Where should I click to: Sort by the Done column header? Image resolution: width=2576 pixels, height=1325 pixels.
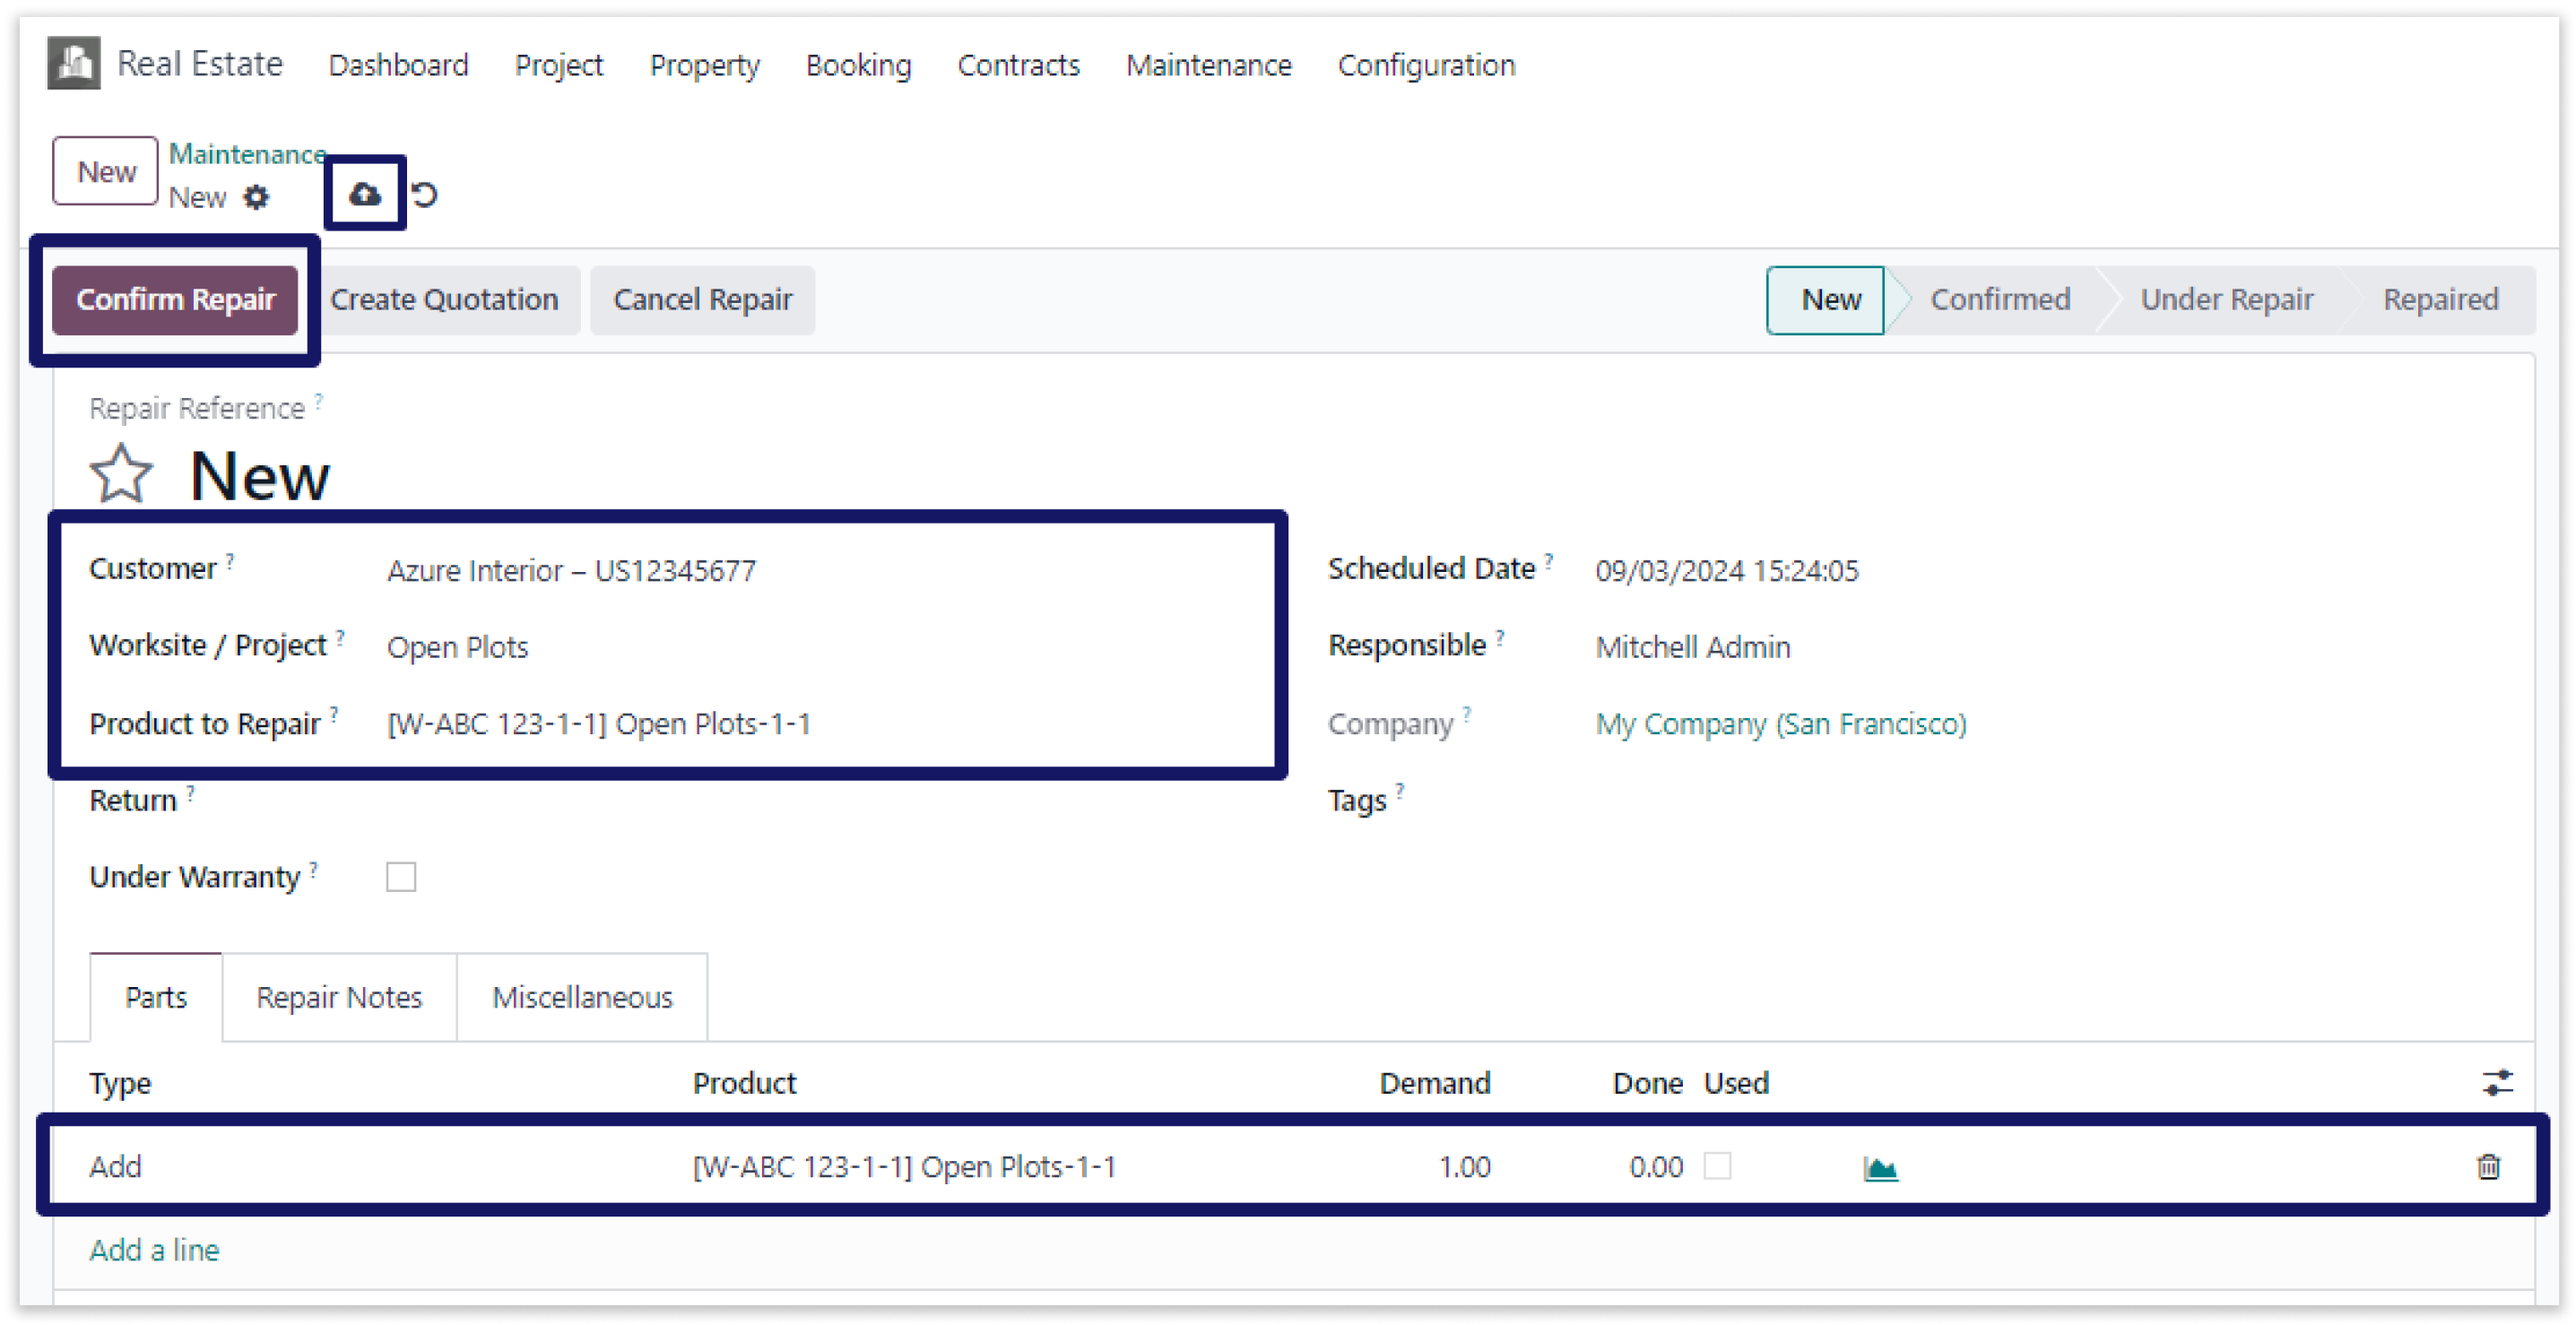point(1648,1083)
